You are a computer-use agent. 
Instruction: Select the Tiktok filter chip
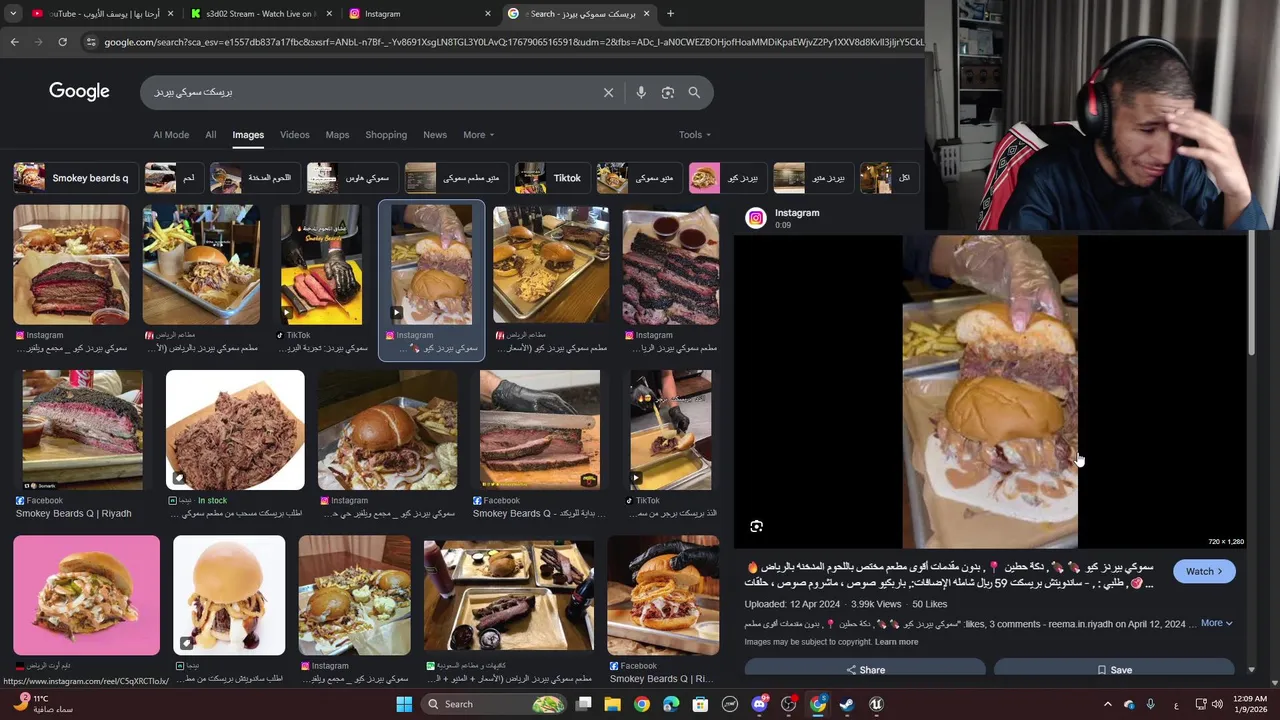551,178
